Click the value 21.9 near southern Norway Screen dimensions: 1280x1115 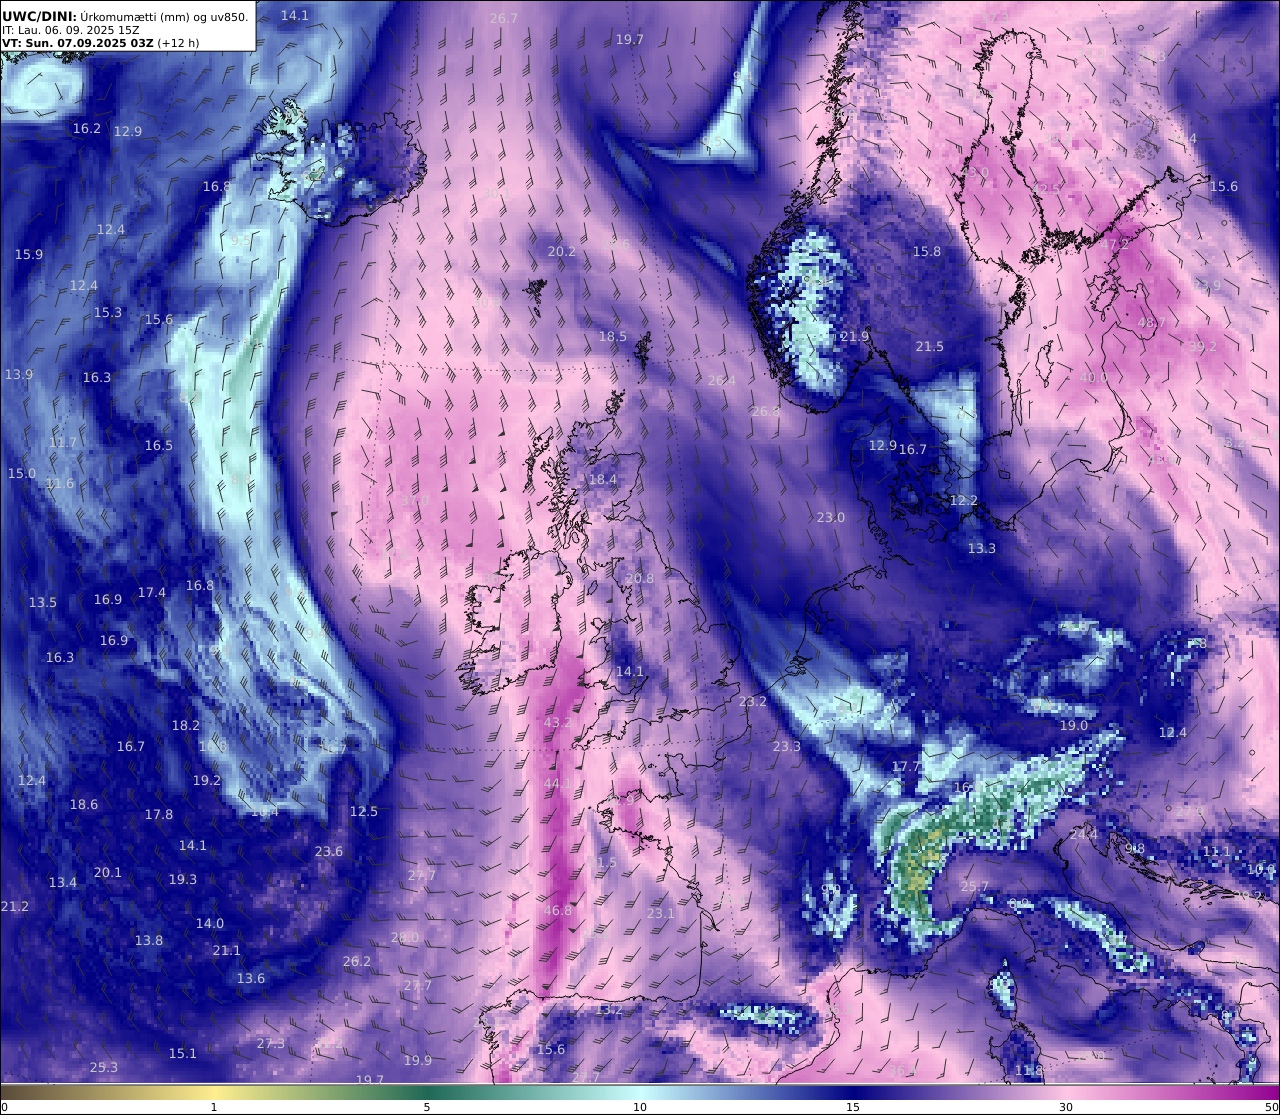(x=855, y=337)
